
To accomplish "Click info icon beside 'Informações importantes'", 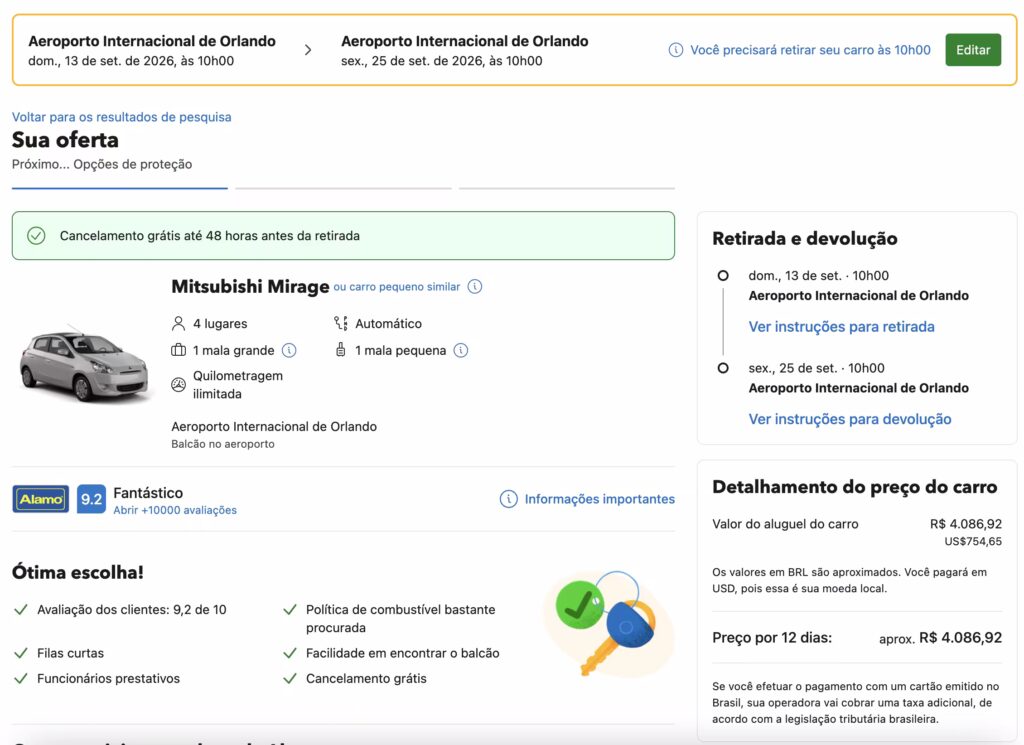I will [508, 499].
